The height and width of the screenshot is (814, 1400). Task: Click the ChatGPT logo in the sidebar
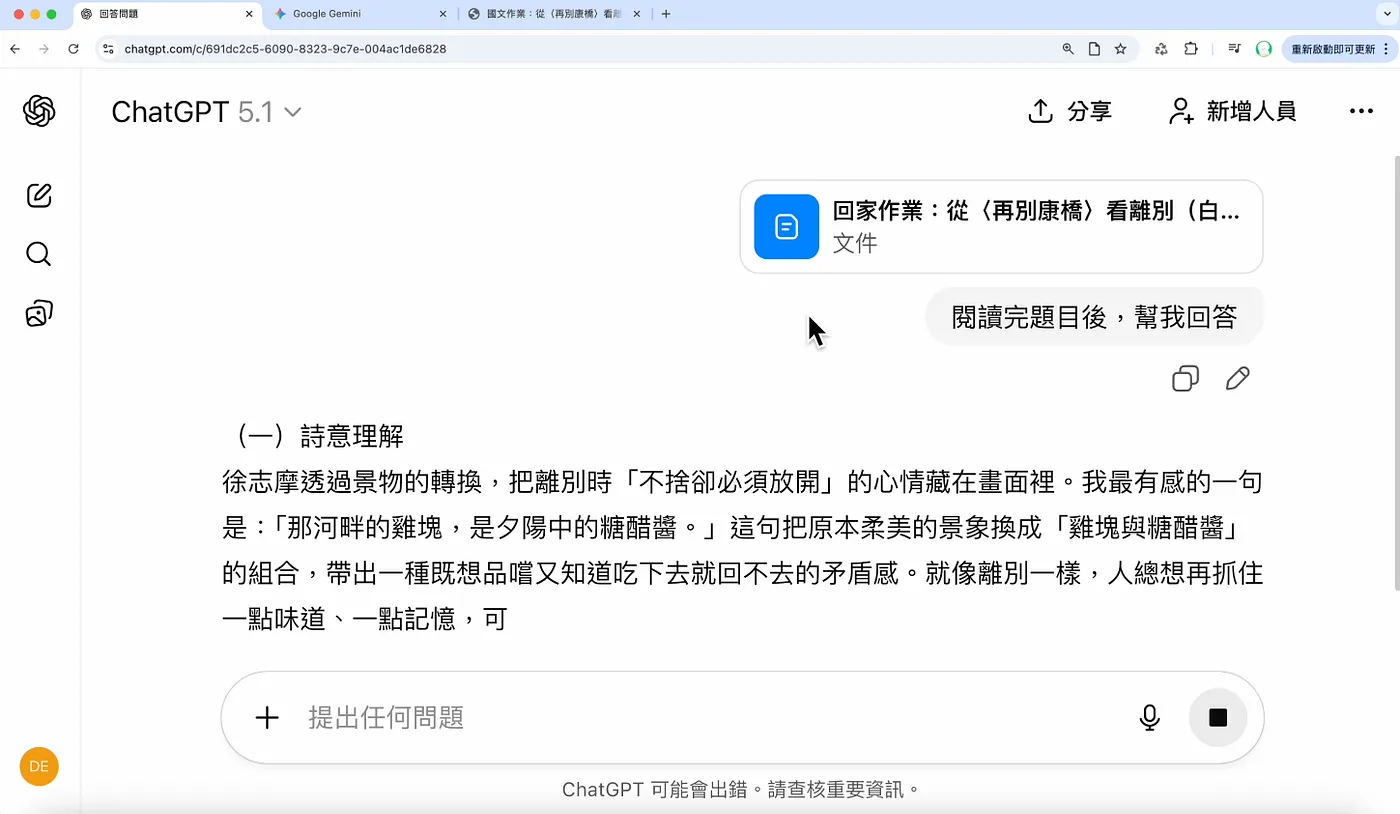[x=39, y=111]
